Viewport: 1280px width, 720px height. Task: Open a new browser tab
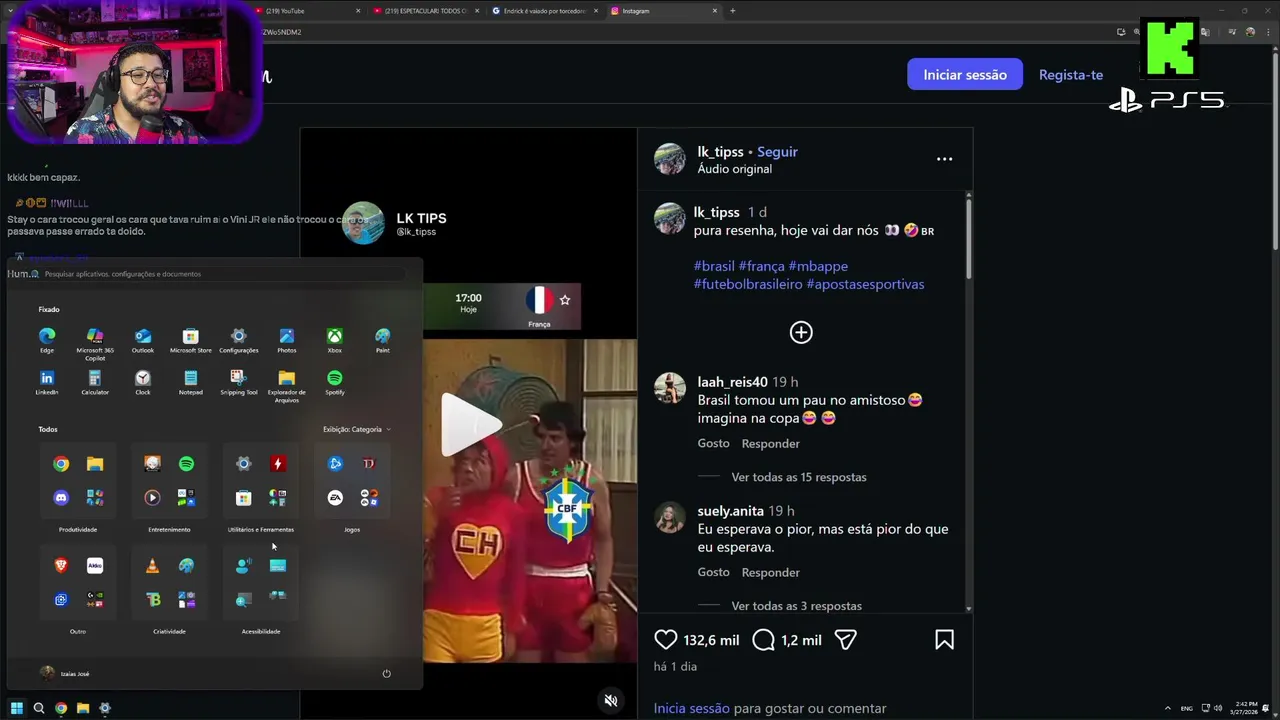click(x=732, y=11)
